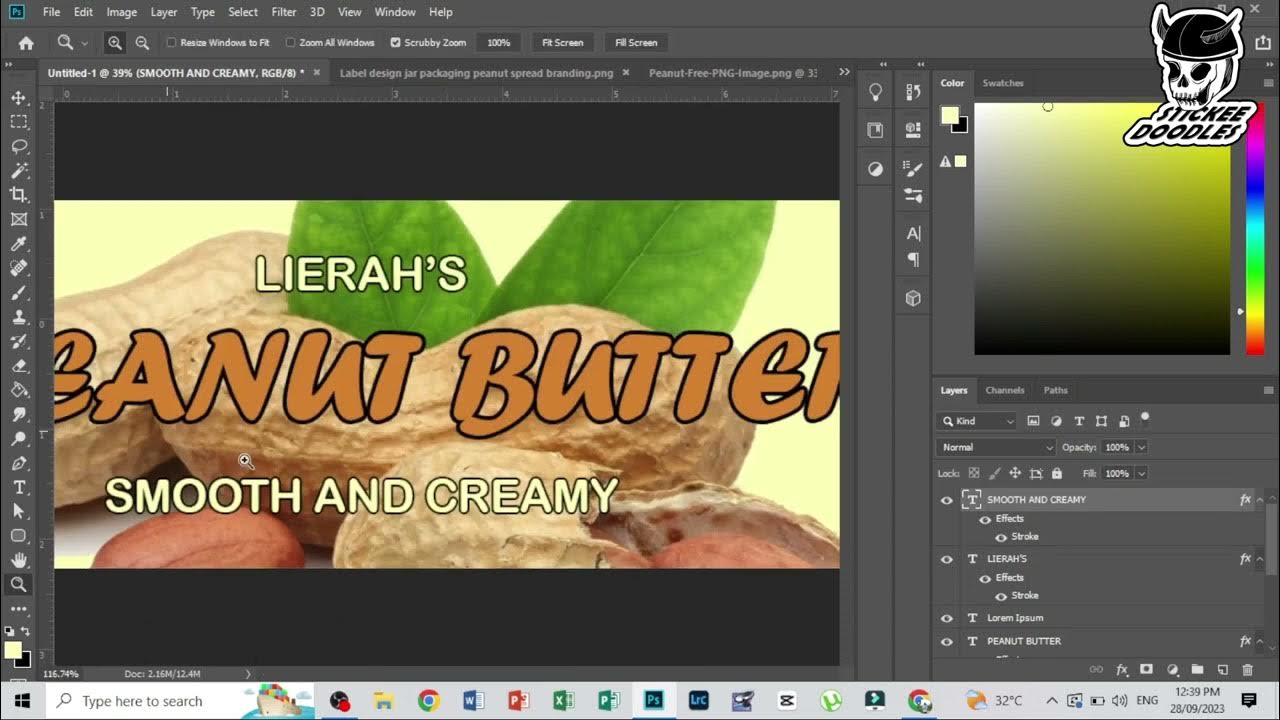1280x720 pixels.
Task: Open the Opacity slider dropdown arrow
Action: tap(1141, 447)
